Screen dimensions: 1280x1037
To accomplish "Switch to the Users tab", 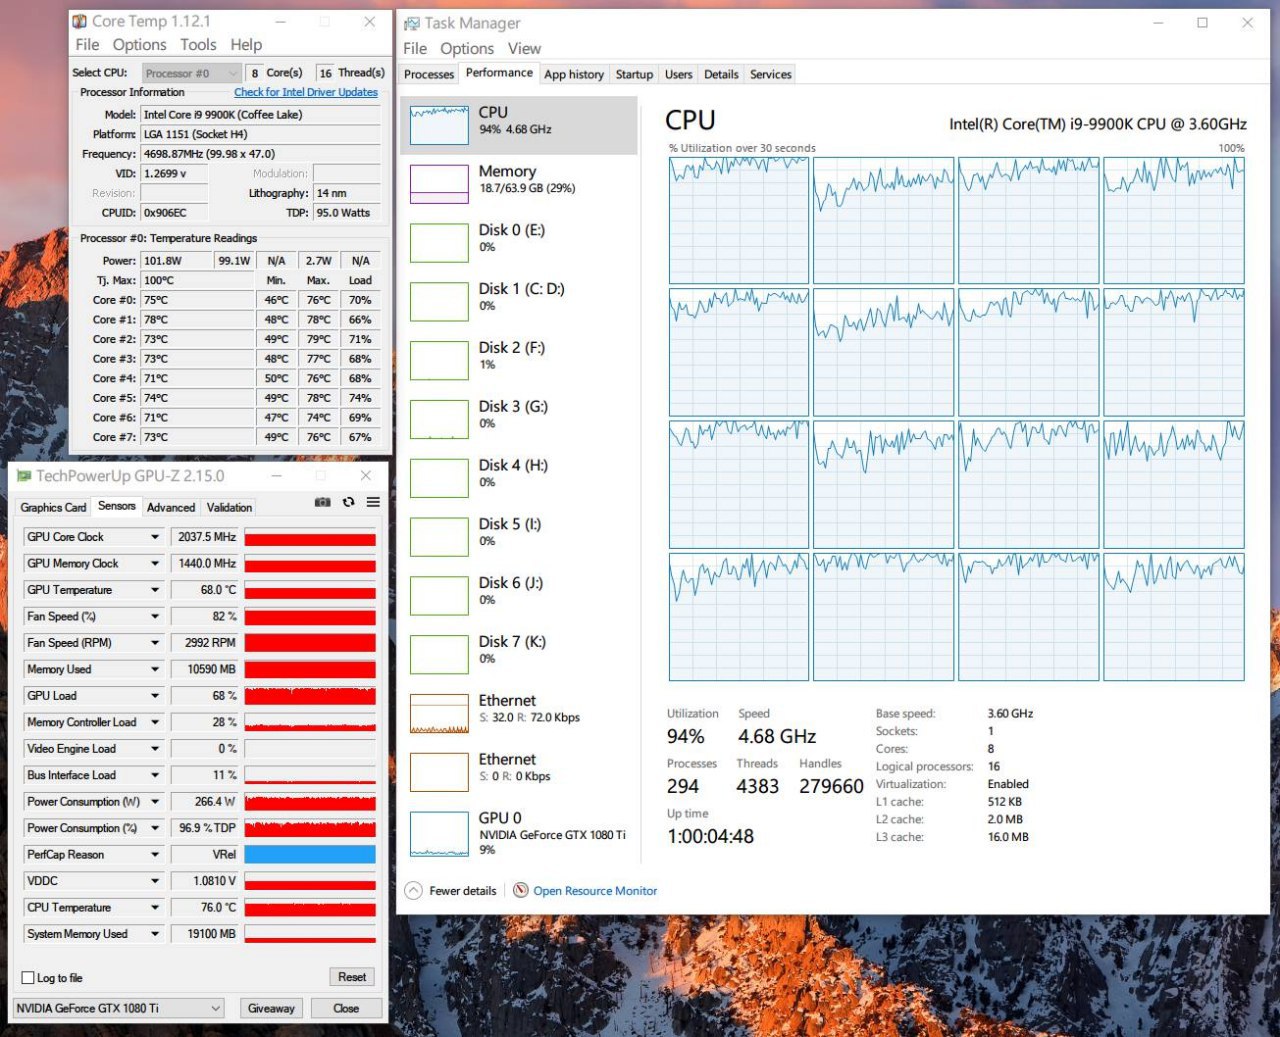I will click(678, 75).
